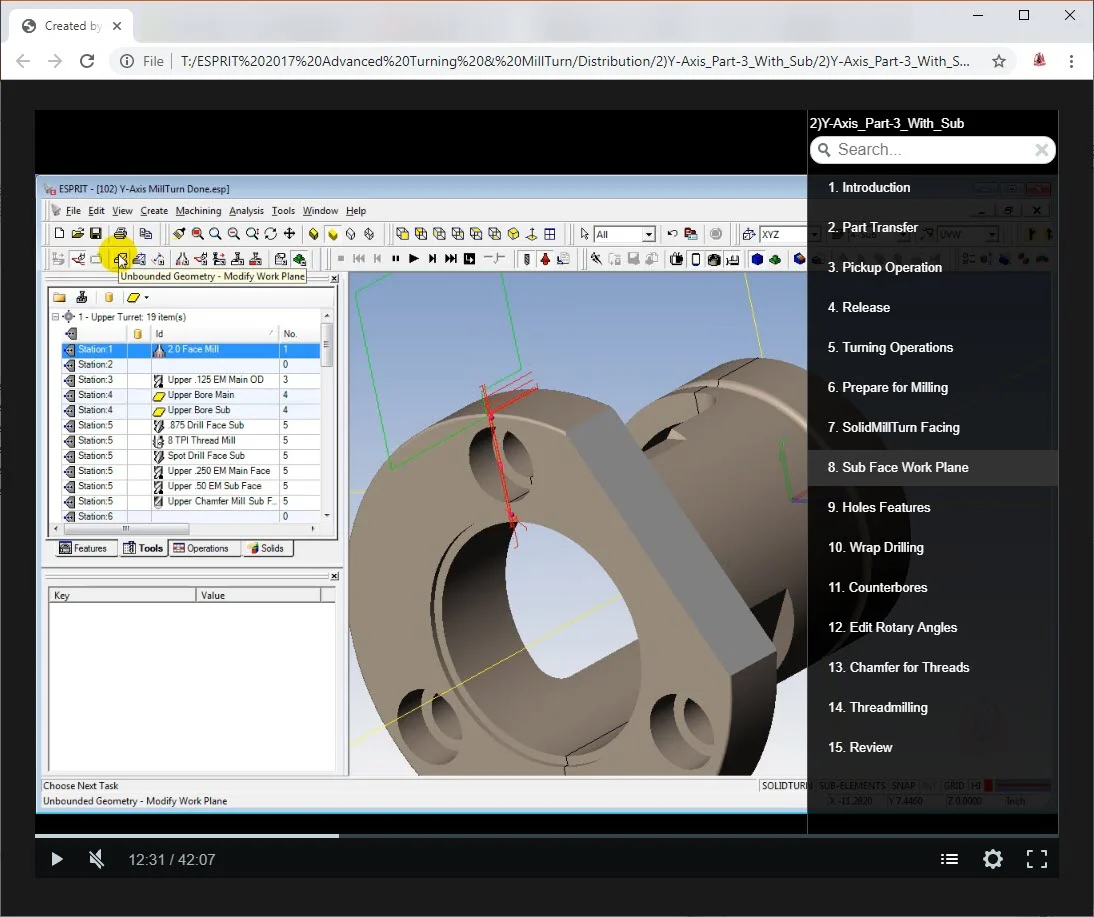
Task: Switch to the Operations tab
Action: tap(202, 549)
